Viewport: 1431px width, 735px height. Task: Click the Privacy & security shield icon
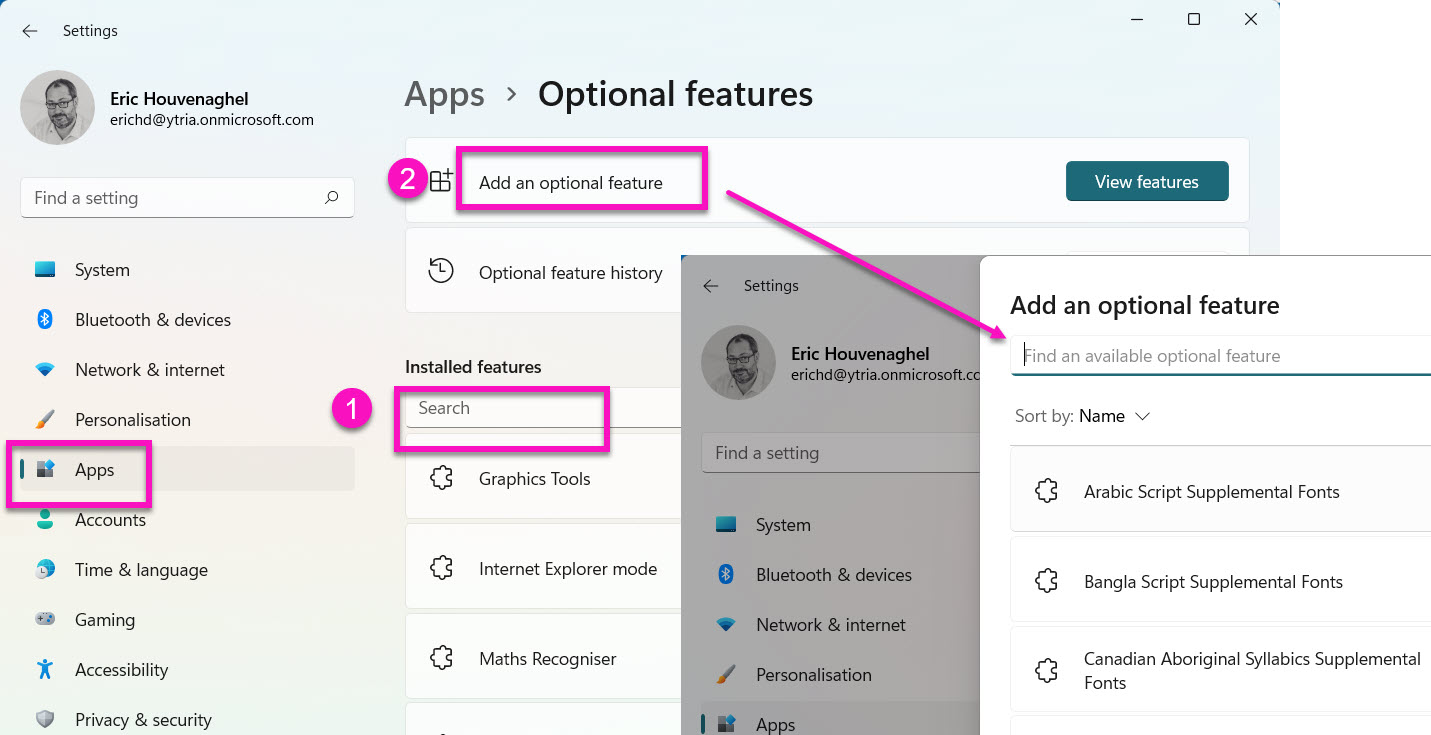click(x=45, y=719)
